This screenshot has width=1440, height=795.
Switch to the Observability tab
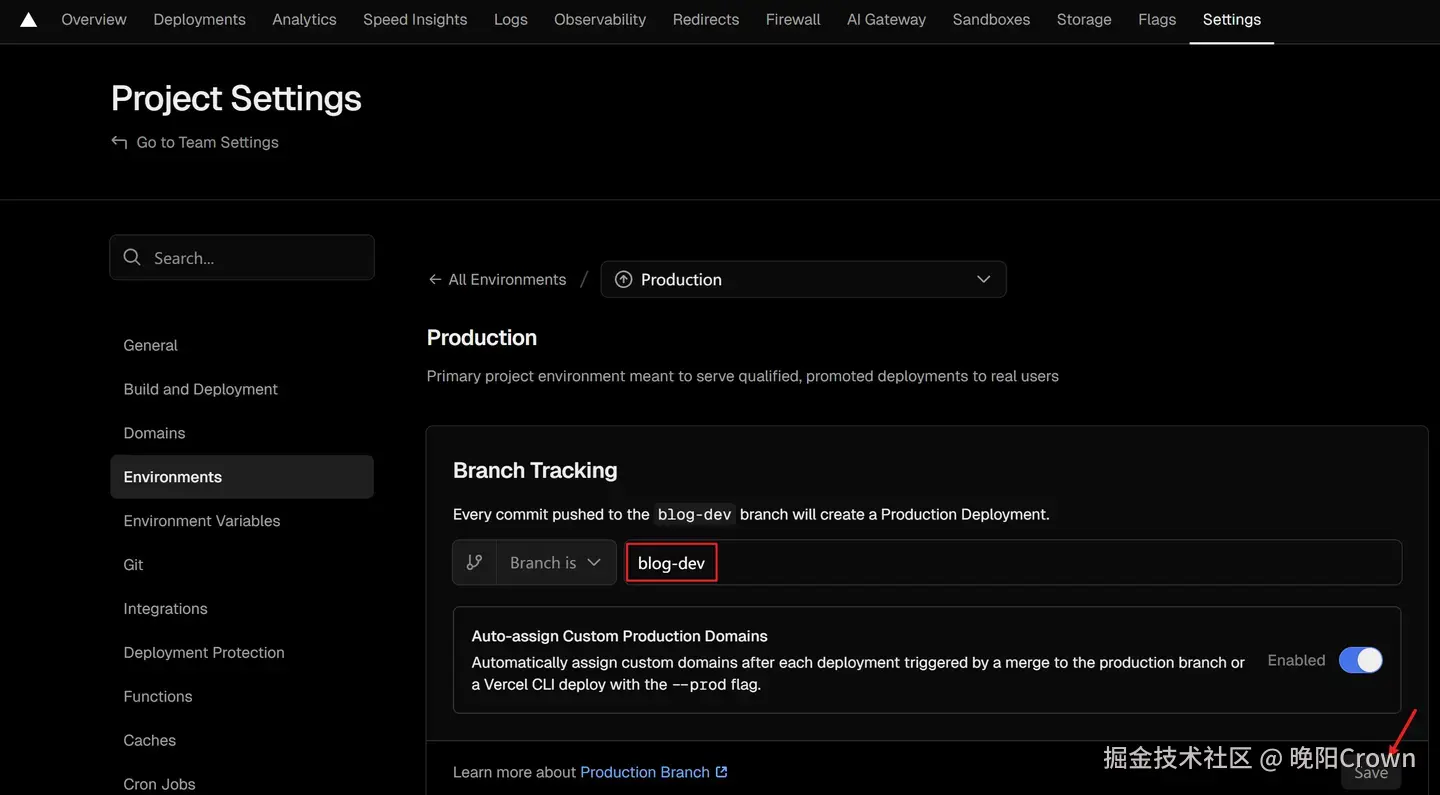[600, 20]
